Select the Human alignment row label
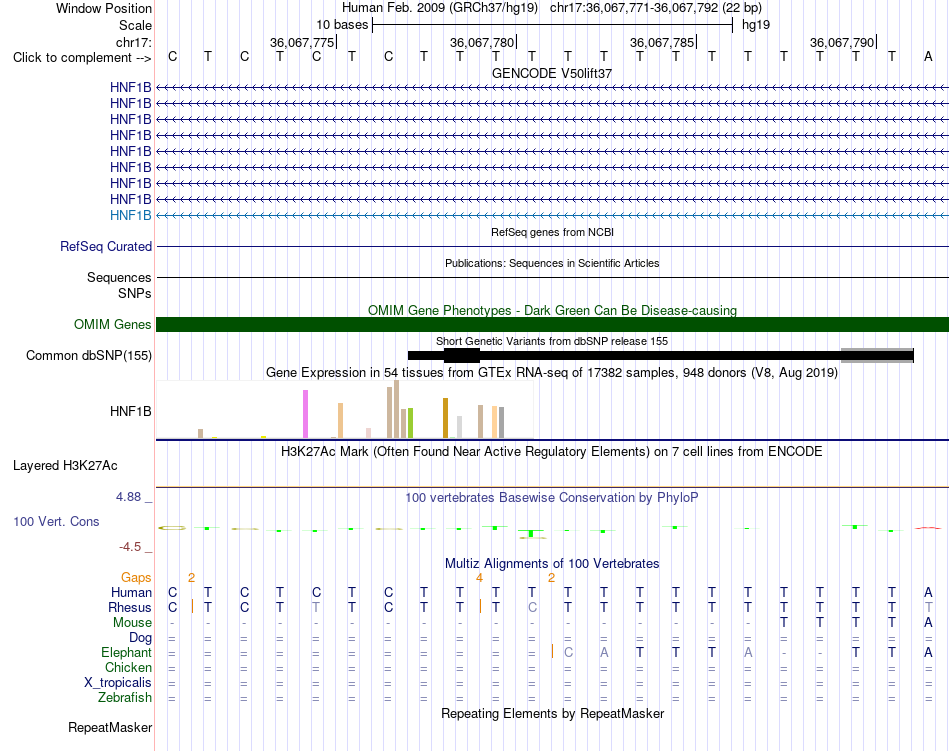This screenshot has height=751, width=950. (x=131, y=592)
